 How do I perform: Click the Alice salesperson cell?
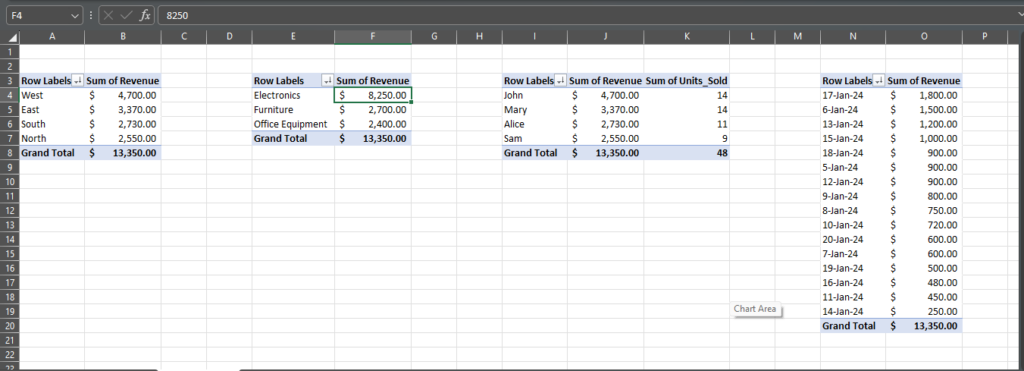[535, 124]
